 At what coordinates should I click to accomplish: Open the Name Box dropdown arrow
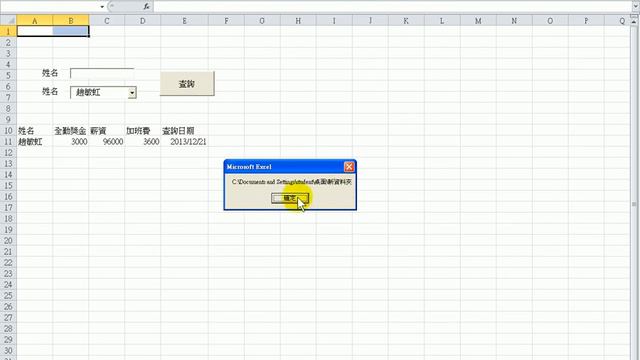tap(102, 7)
